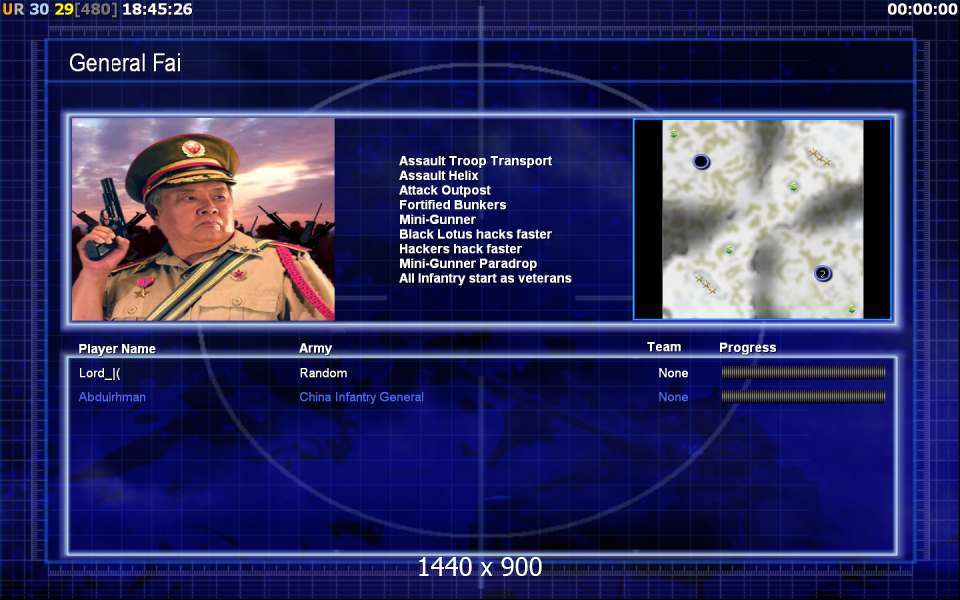Click the 18:45:26 clock readout
Viewport: 960px width, 600px height.
pyautogui.click(x=157, y=9)
